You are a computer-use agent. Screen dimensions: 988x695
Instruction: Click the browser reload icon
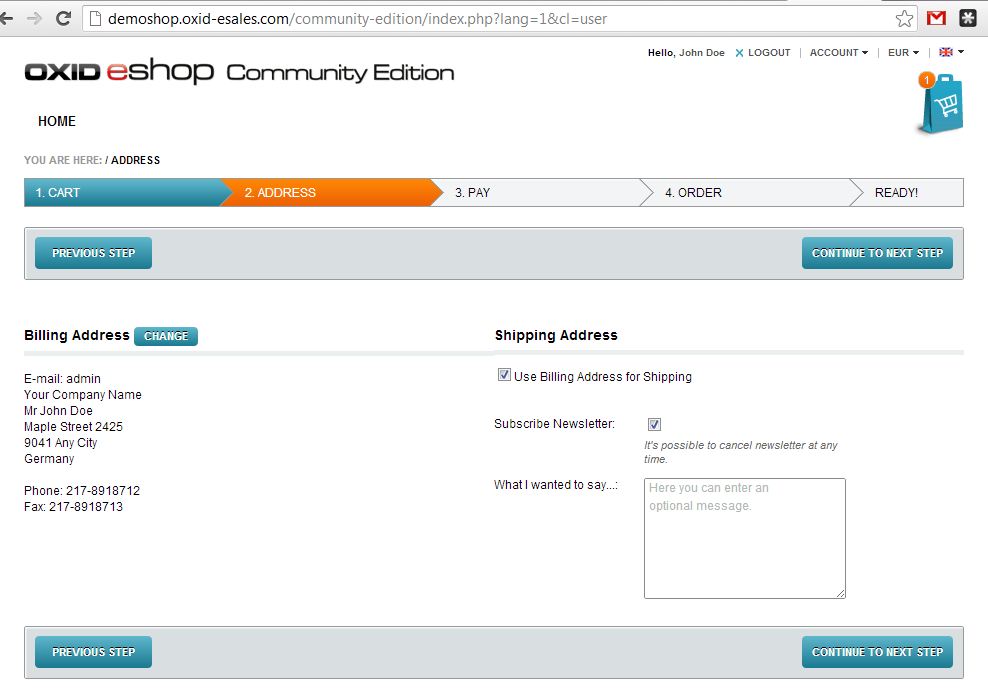coord(63,18)
